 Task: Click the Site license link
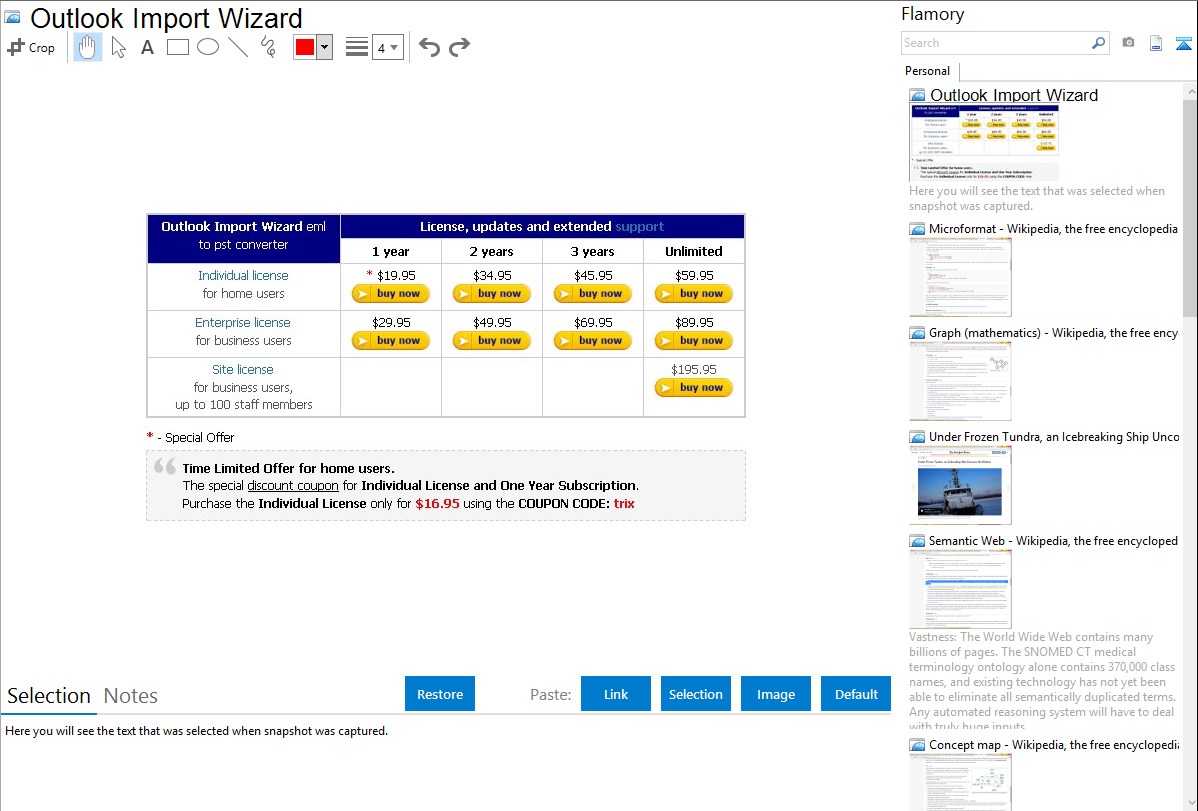coord(243,369)
